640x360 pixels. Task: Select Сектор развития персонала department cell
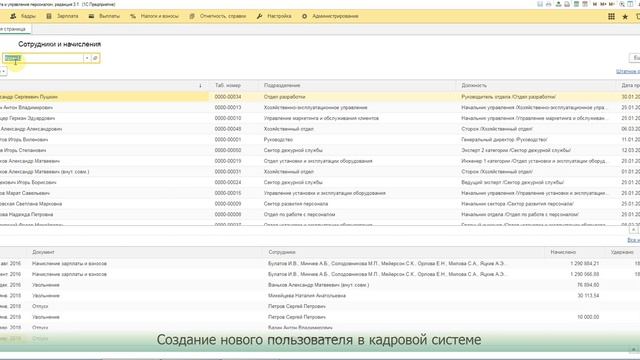tap(296, 203)
